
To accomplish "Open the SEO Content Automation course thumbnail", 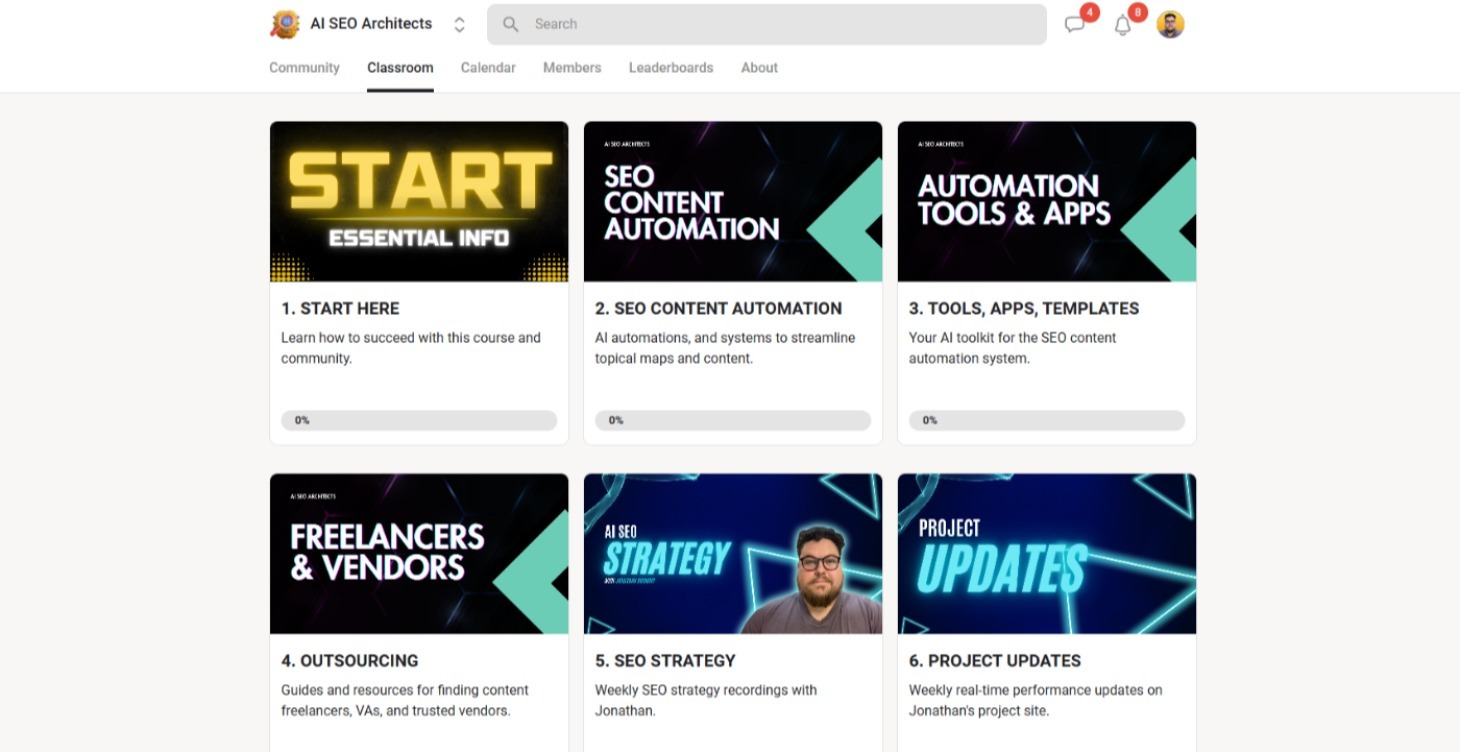I will 733,202.
